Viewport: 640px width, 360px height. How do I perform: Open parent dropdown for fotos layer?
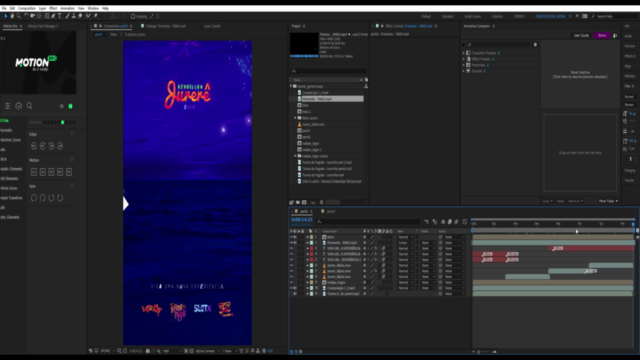[455, 237]
